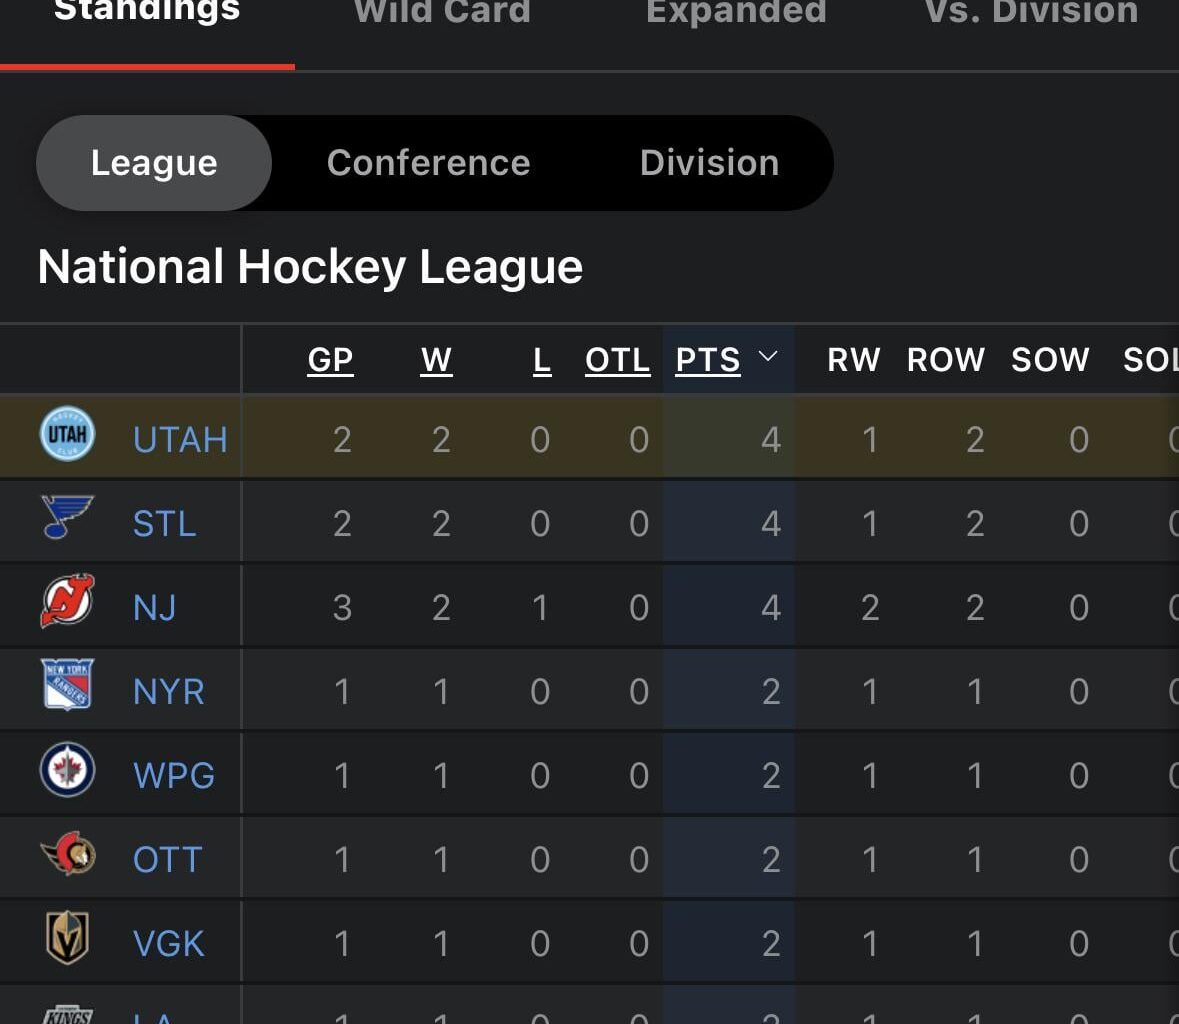The width and height of the screenshot is (1179, 1024).
Task: Select the League standings view
Action: point(153,162)
